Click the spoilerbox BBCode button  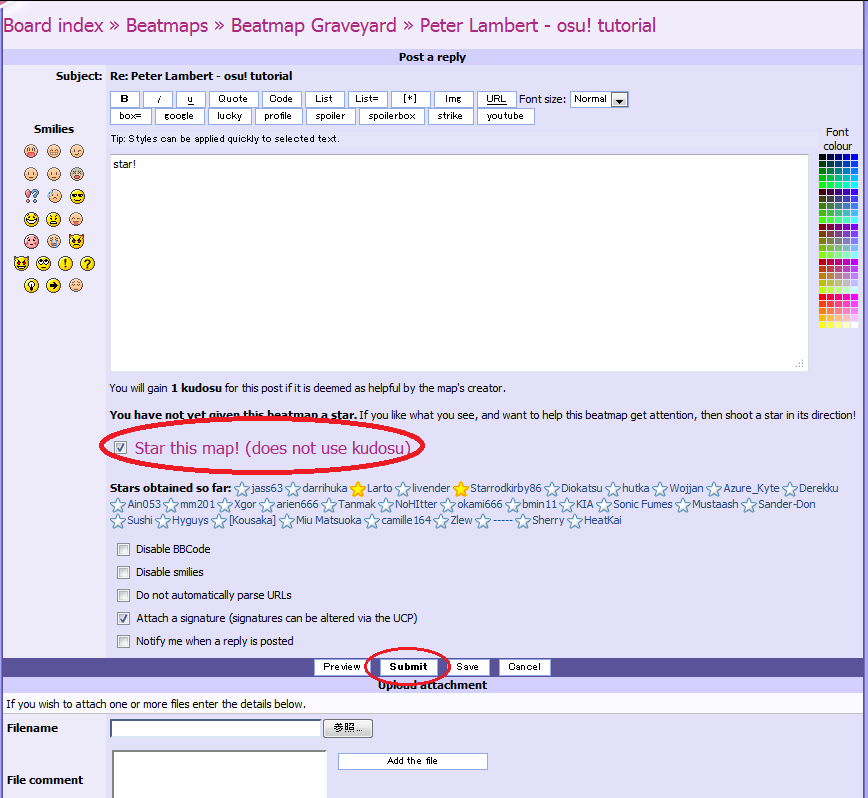coord(392,116)
